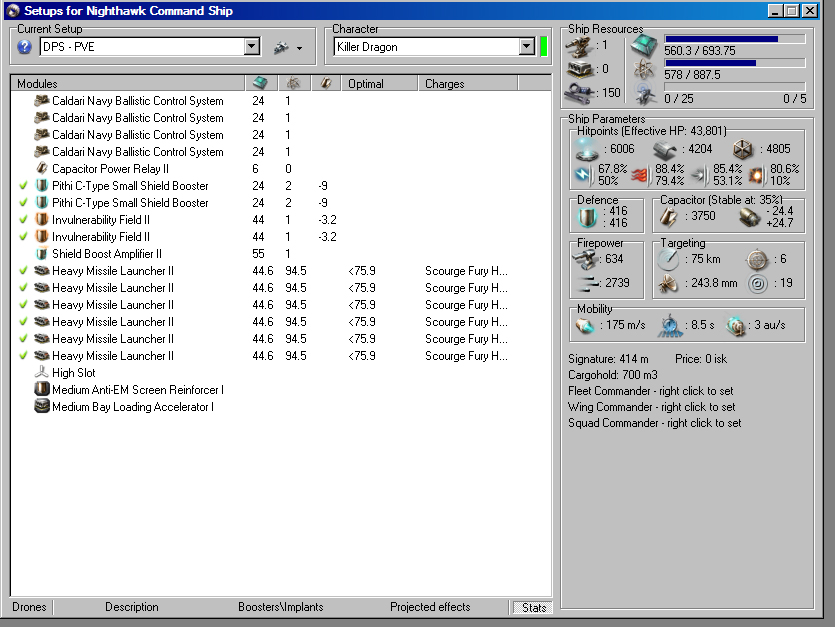Click the targeting range icon showing 75 km
Viewport: 835px width, 627px height.
tap(668, 259)
